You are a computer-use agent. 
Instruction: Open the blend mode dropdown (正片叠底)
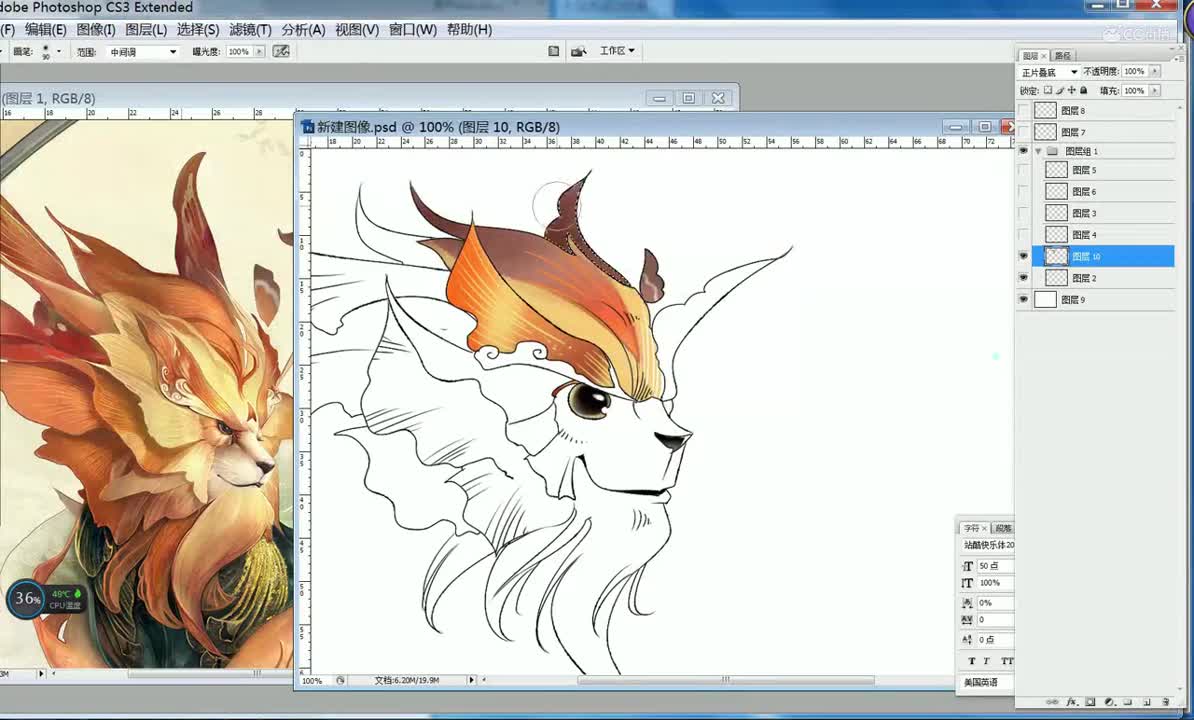(x=1049, y=72)
